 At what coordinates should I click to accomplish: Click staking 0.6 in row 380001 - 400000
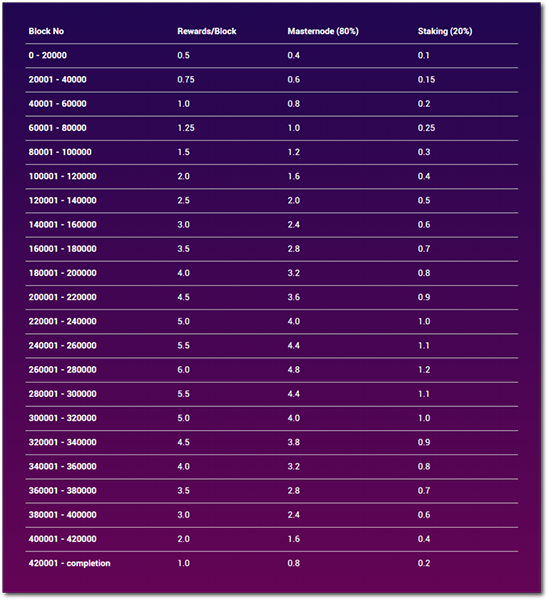coord(424,515)
